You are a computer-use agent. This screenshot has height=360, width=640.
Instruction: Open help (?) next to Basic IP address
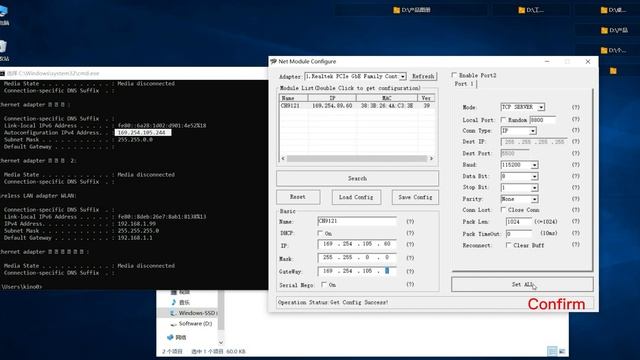410,244
